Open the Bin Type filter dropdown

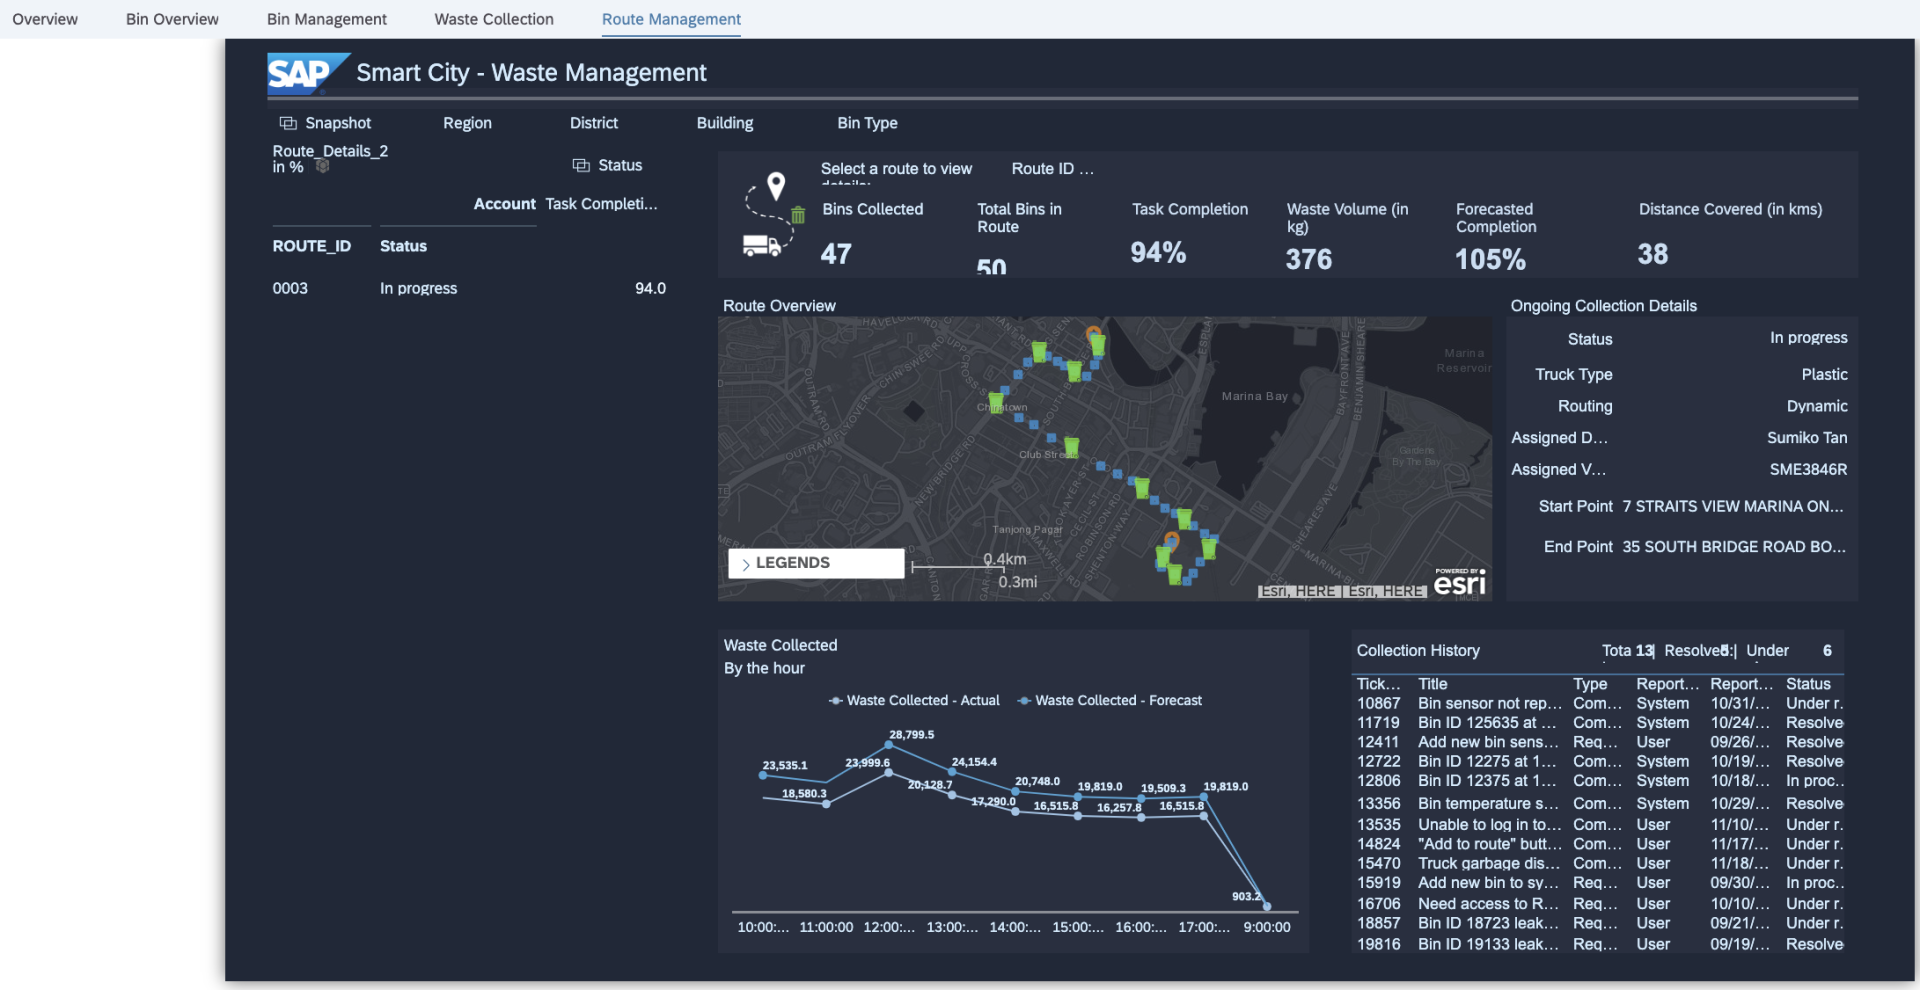867,123
